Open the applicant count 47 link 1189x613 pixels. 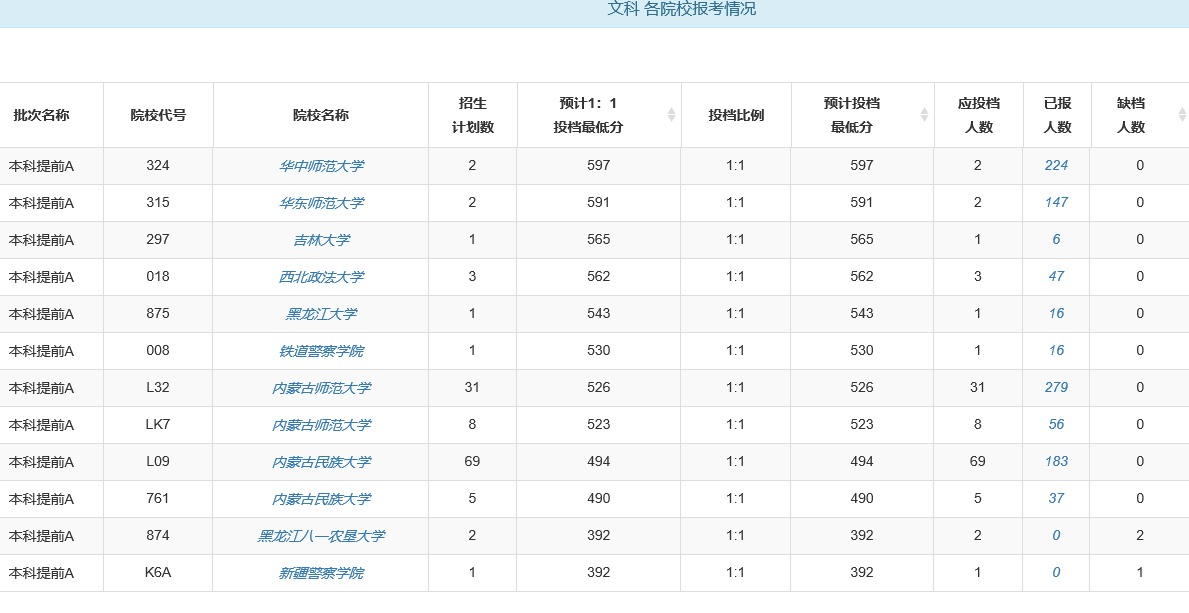click(1056, 277)
